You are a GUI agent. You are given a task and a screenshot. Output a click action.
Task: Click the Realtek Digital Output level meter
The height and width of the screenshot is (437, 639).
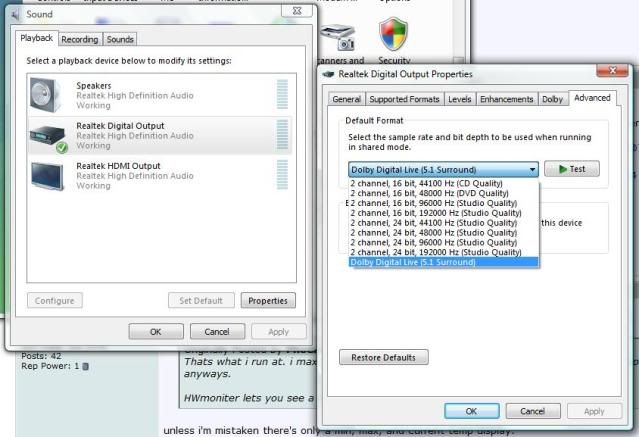point(282,135)
